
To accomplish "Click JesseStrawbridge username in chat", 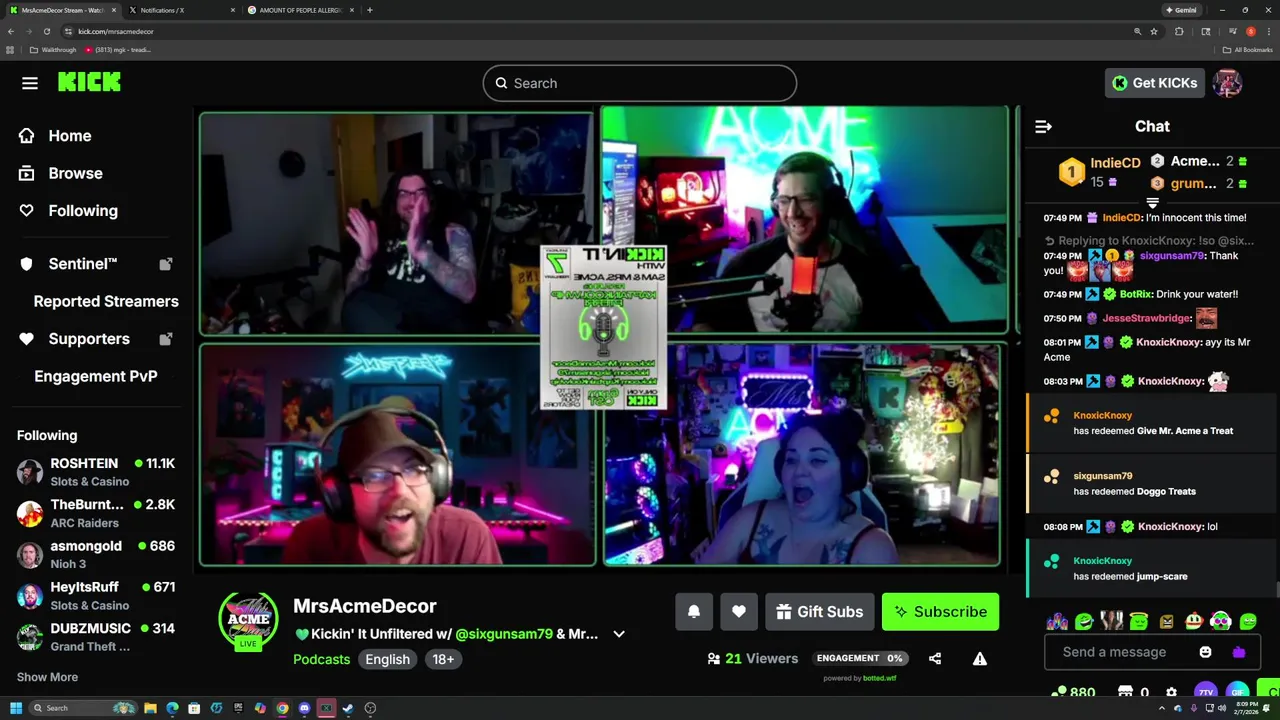I will click(1146, 318).
